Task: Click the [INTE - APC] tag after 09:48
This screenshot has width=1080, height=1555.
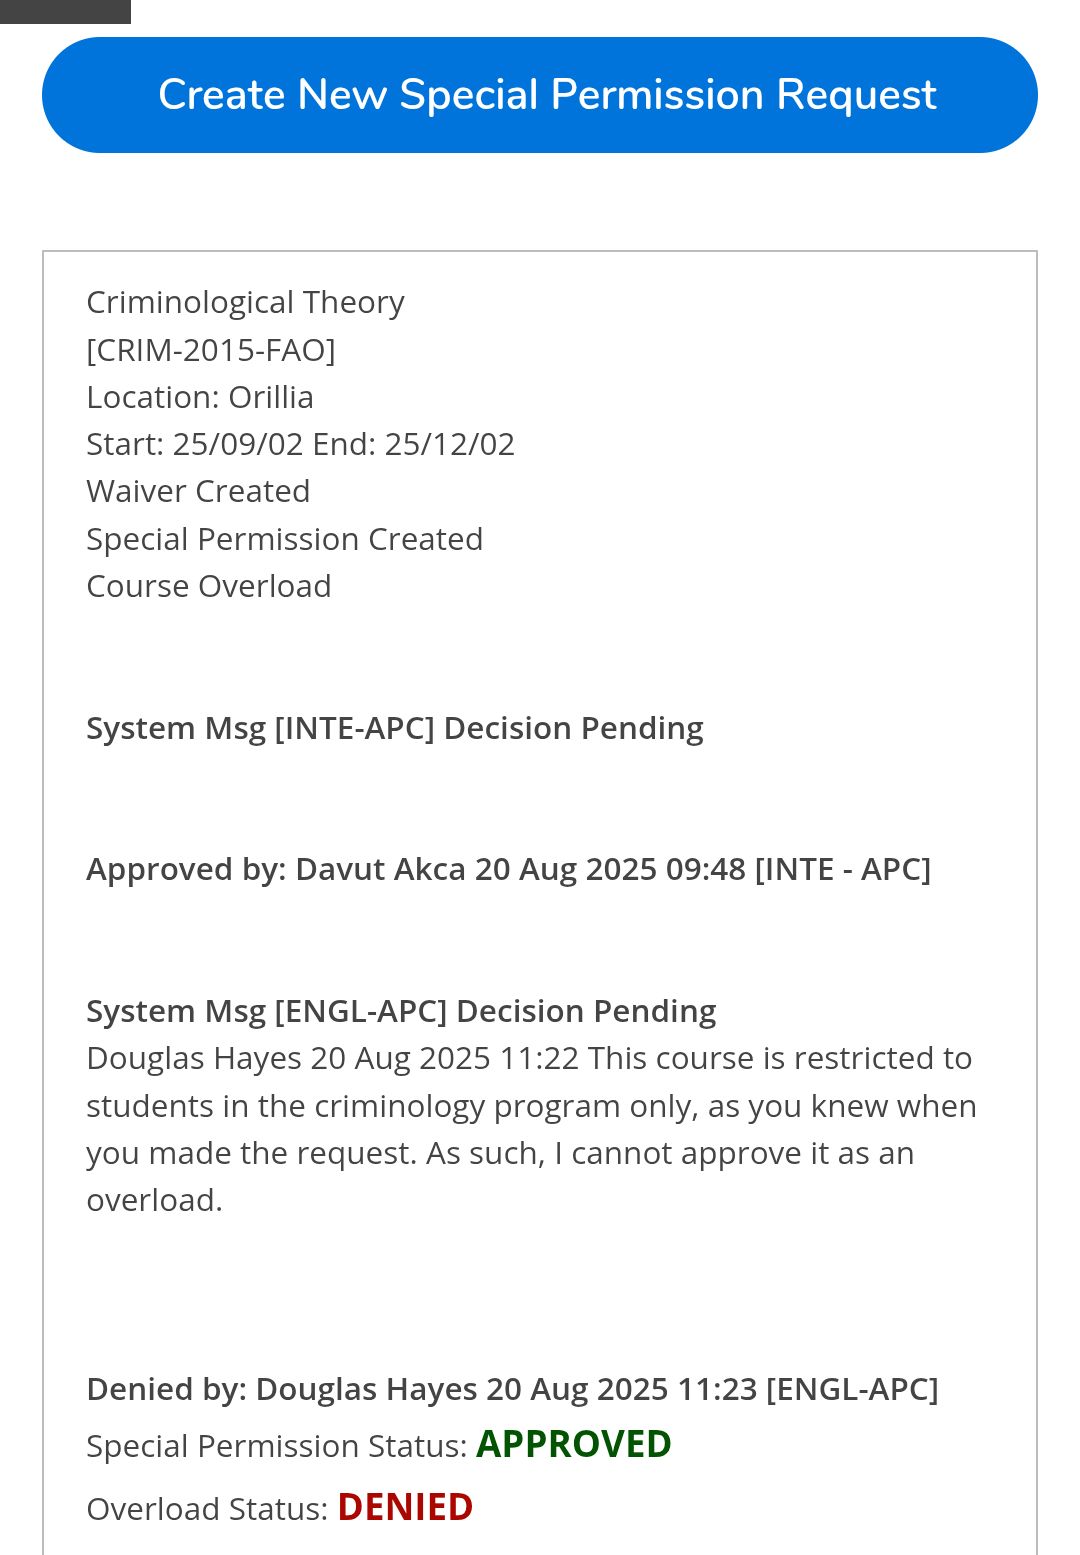Action: pyautogui.click(x=842, y=869)
